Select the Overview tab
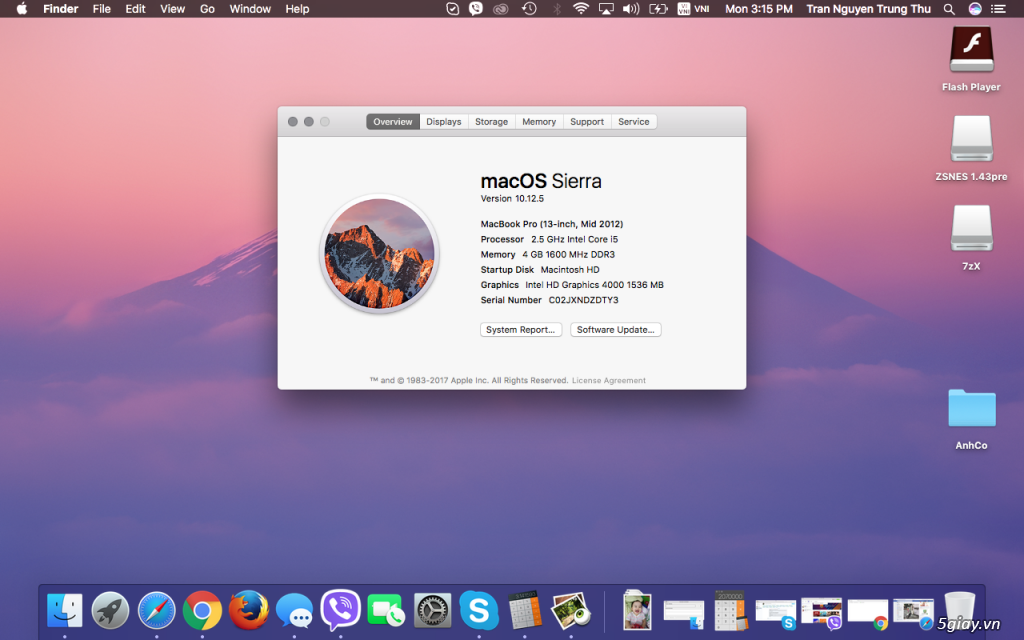The image size is (1024, 640). [392, 121]
